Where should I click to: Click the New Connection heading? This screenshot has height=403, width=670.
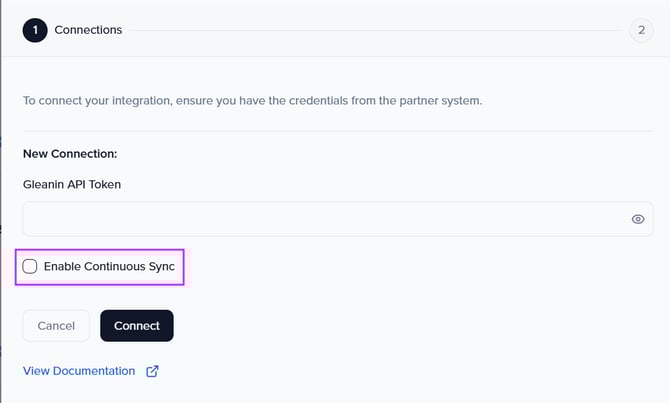[70, 154]
